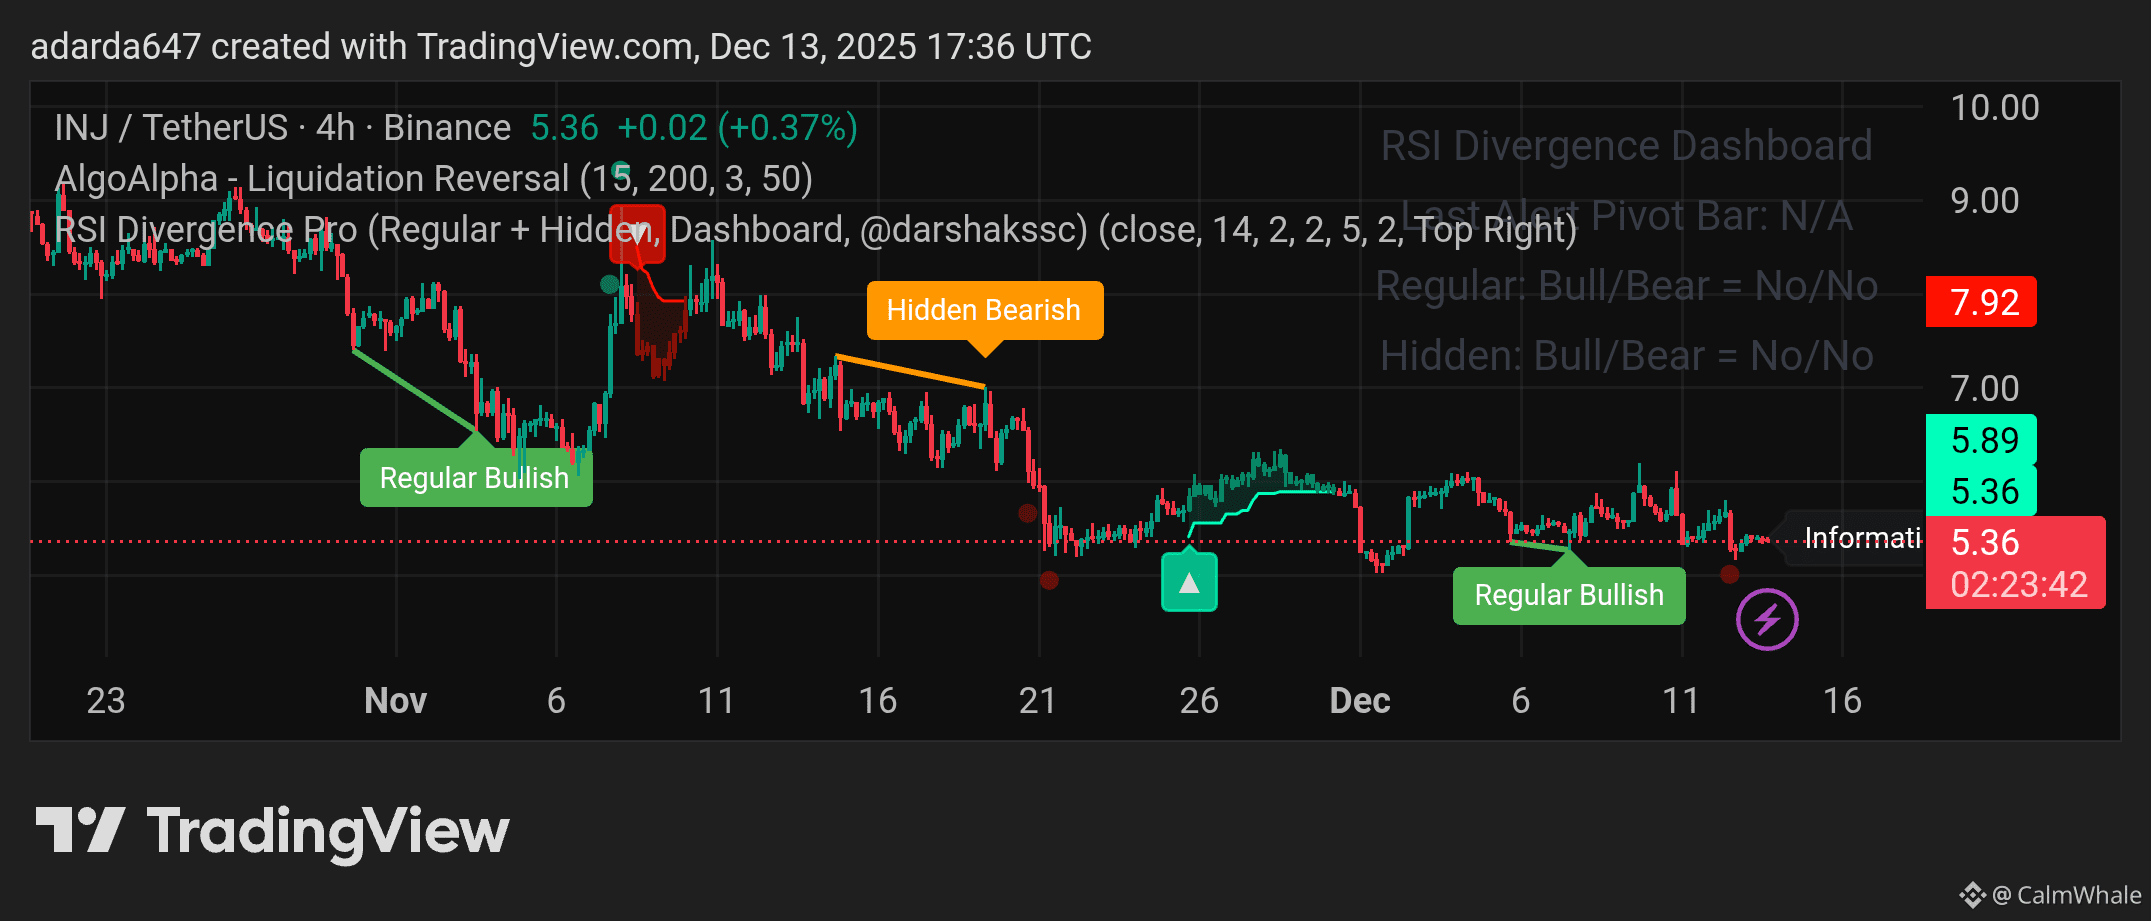Click the 7.92 red price label
The image size is (2151, 921).
pyautogui.click(x=1981, y=302)
